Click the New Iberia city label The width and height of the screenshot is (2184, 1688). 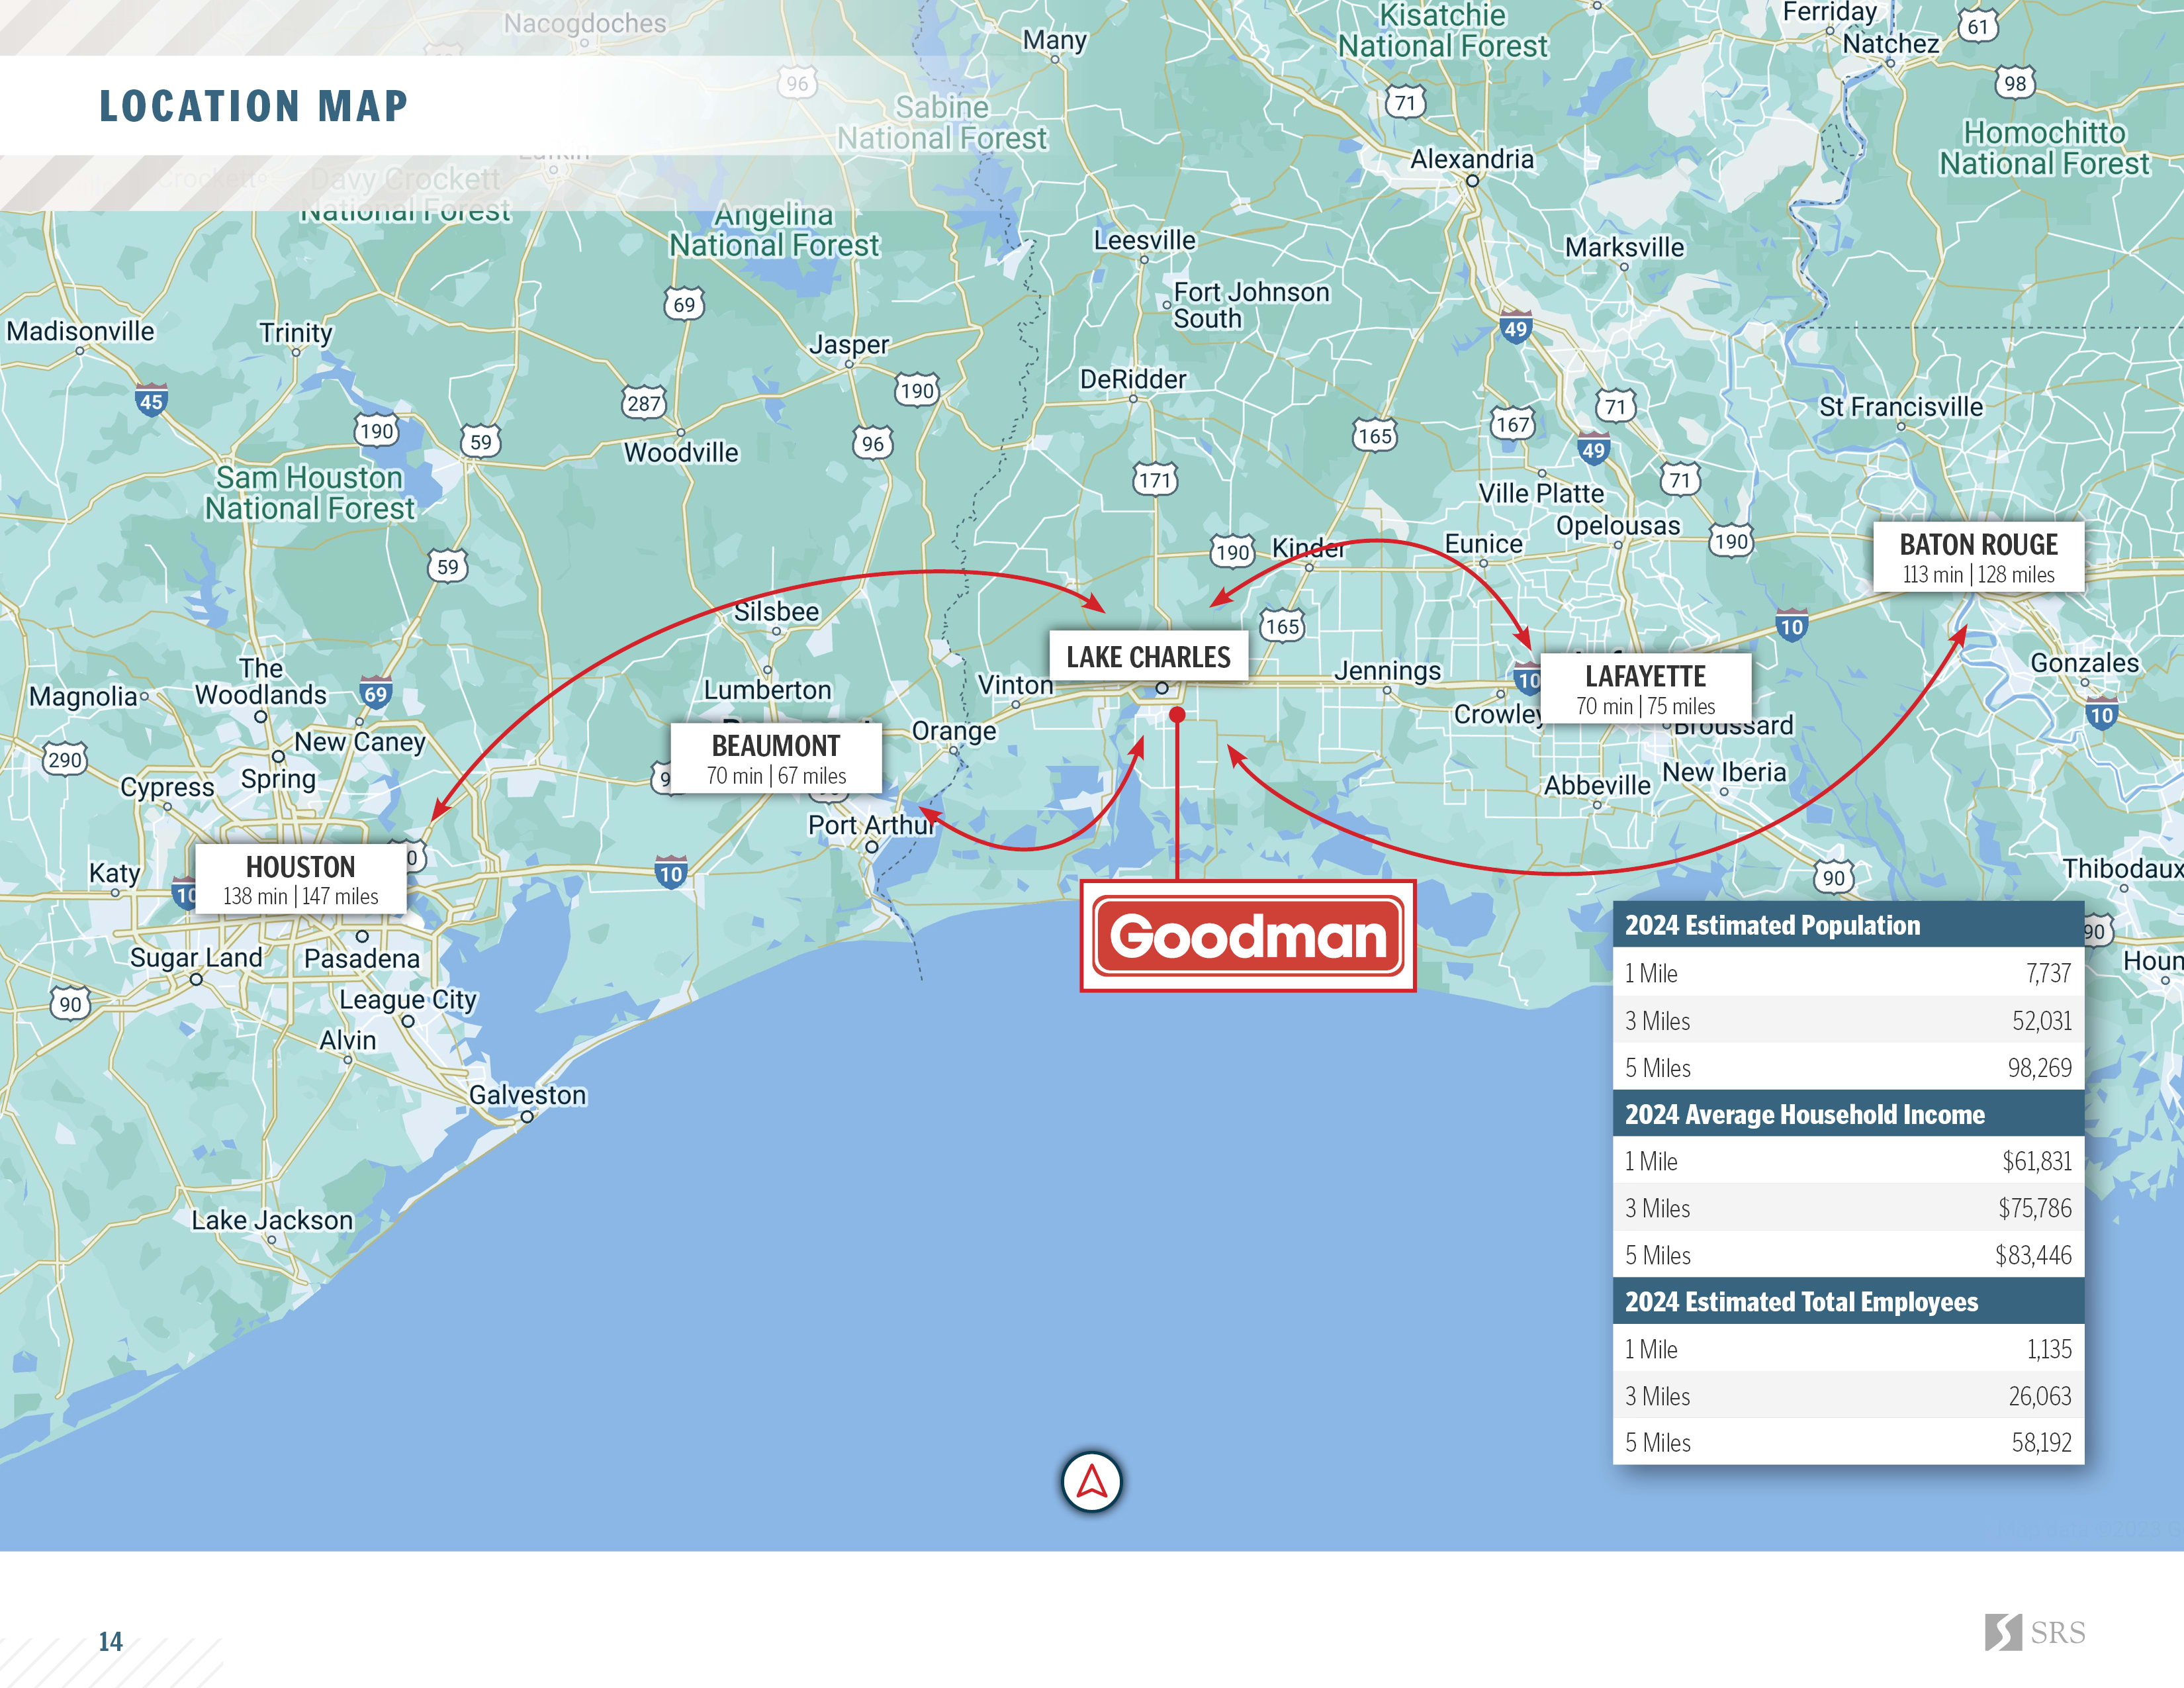(x=1724, y=772)
